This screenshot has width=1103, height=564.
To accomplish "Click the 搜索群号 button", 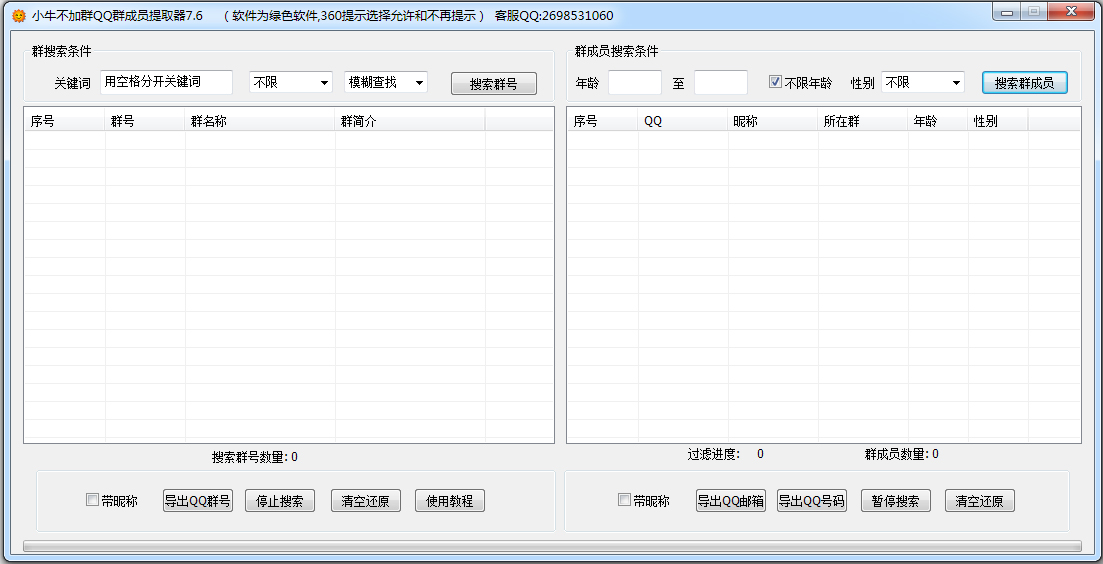I will pos(494,84).
